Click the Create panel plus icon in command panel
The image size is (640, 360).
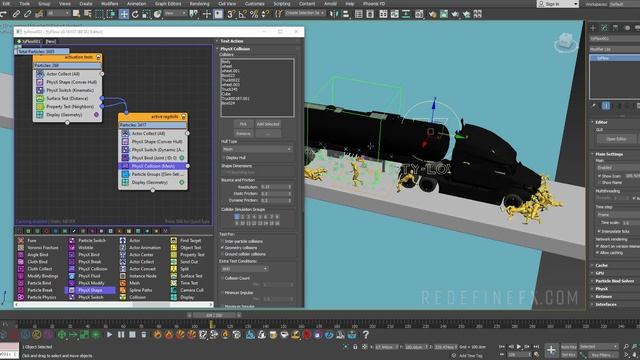pos(593,28)
